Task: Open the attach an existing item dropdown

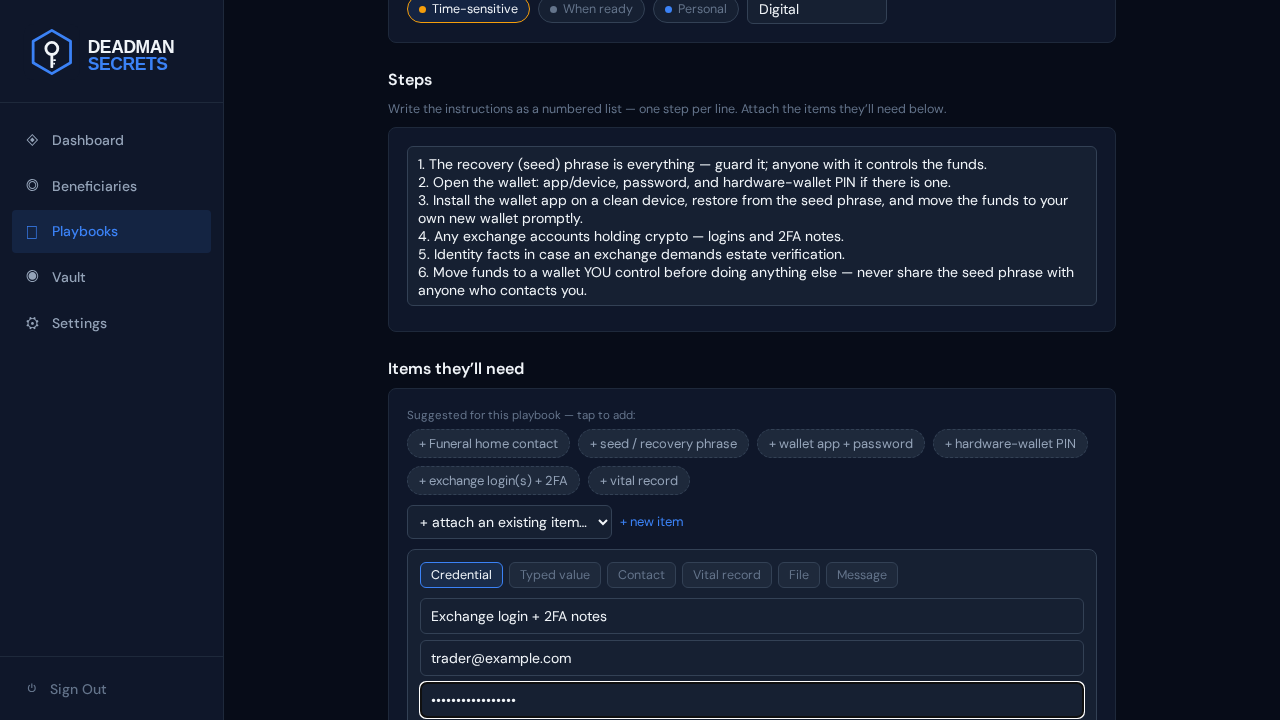Action: coord(509,522)
